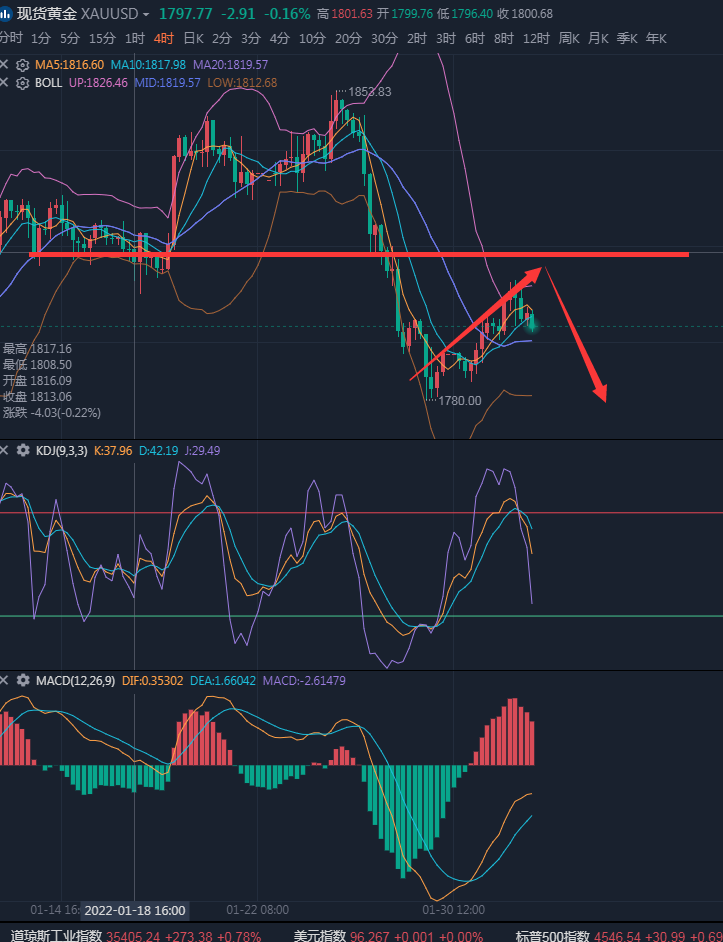Image resolution: width=723 pixels, height=942 pixels.
Task: Remove the KDJ indicator with its X icon
Action: click(x=5, y=451)
